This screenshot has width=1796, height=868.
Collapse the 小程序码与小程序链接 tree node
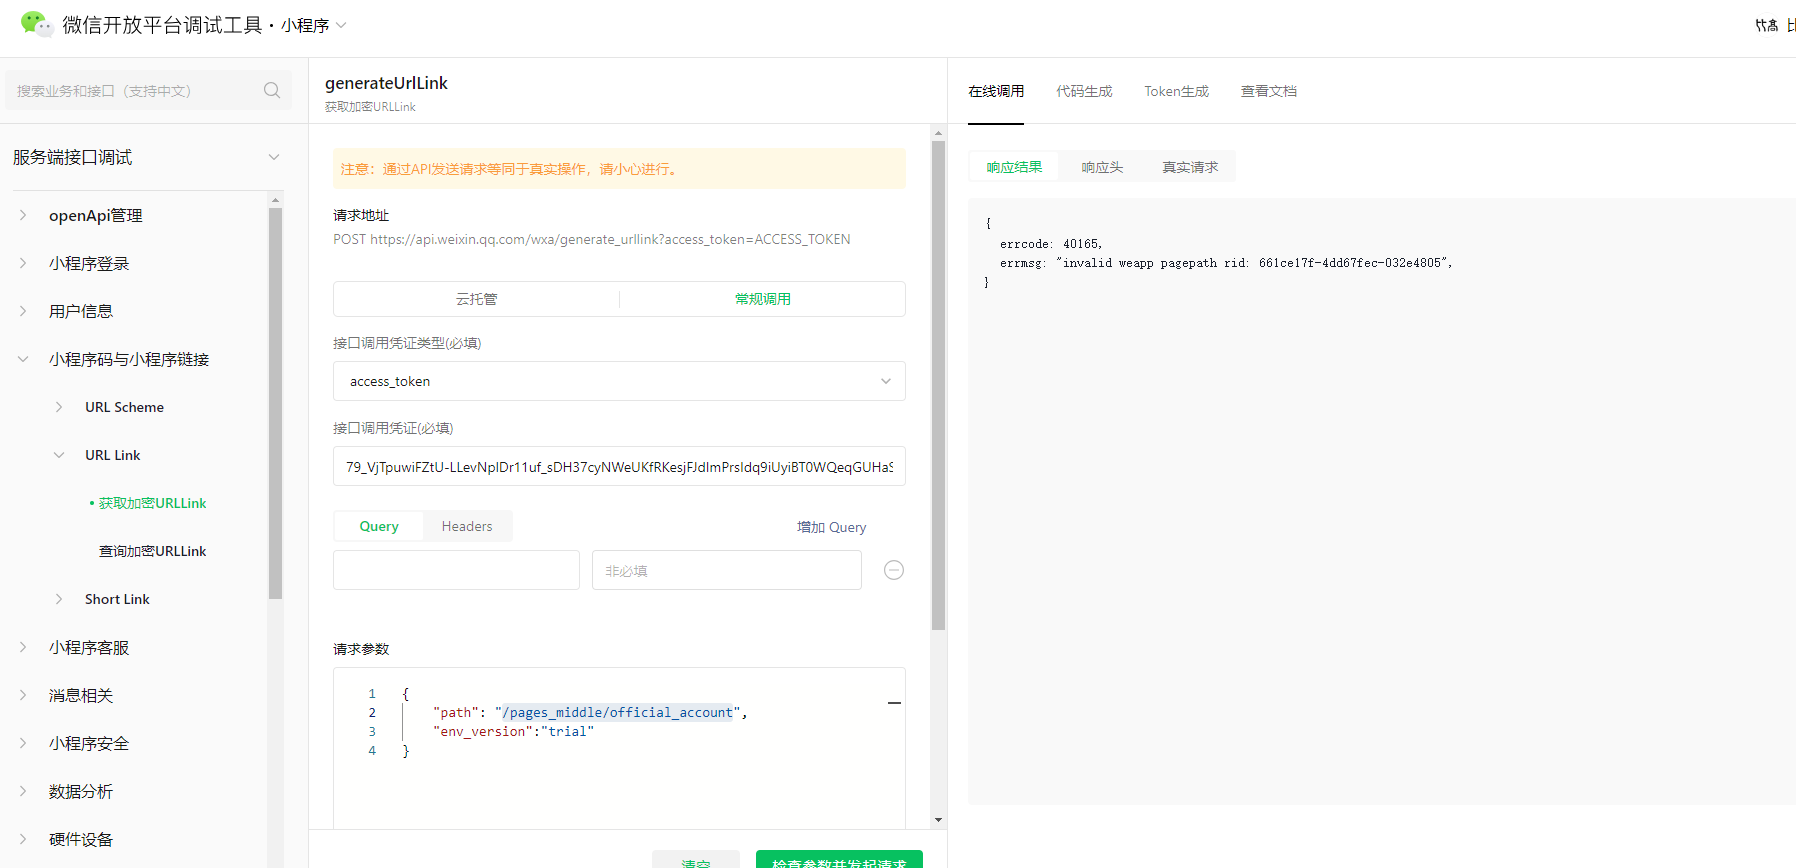coord(23,359)
